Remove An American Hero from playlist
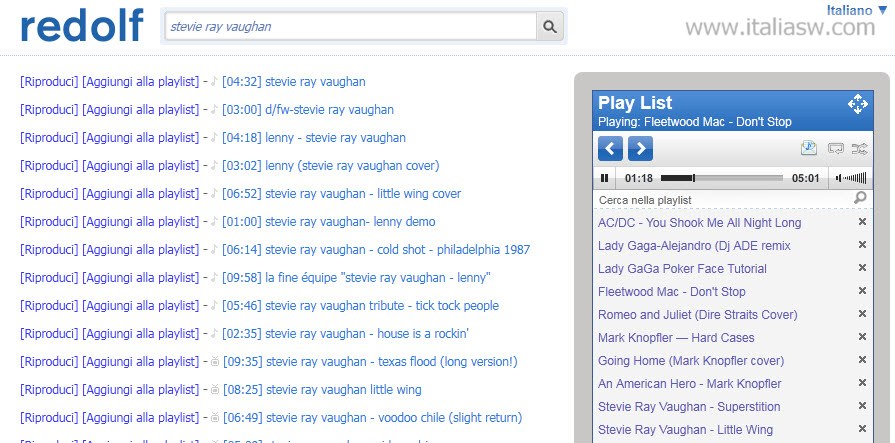This screenshot has height=443, width=895. [x=862, y=382]
